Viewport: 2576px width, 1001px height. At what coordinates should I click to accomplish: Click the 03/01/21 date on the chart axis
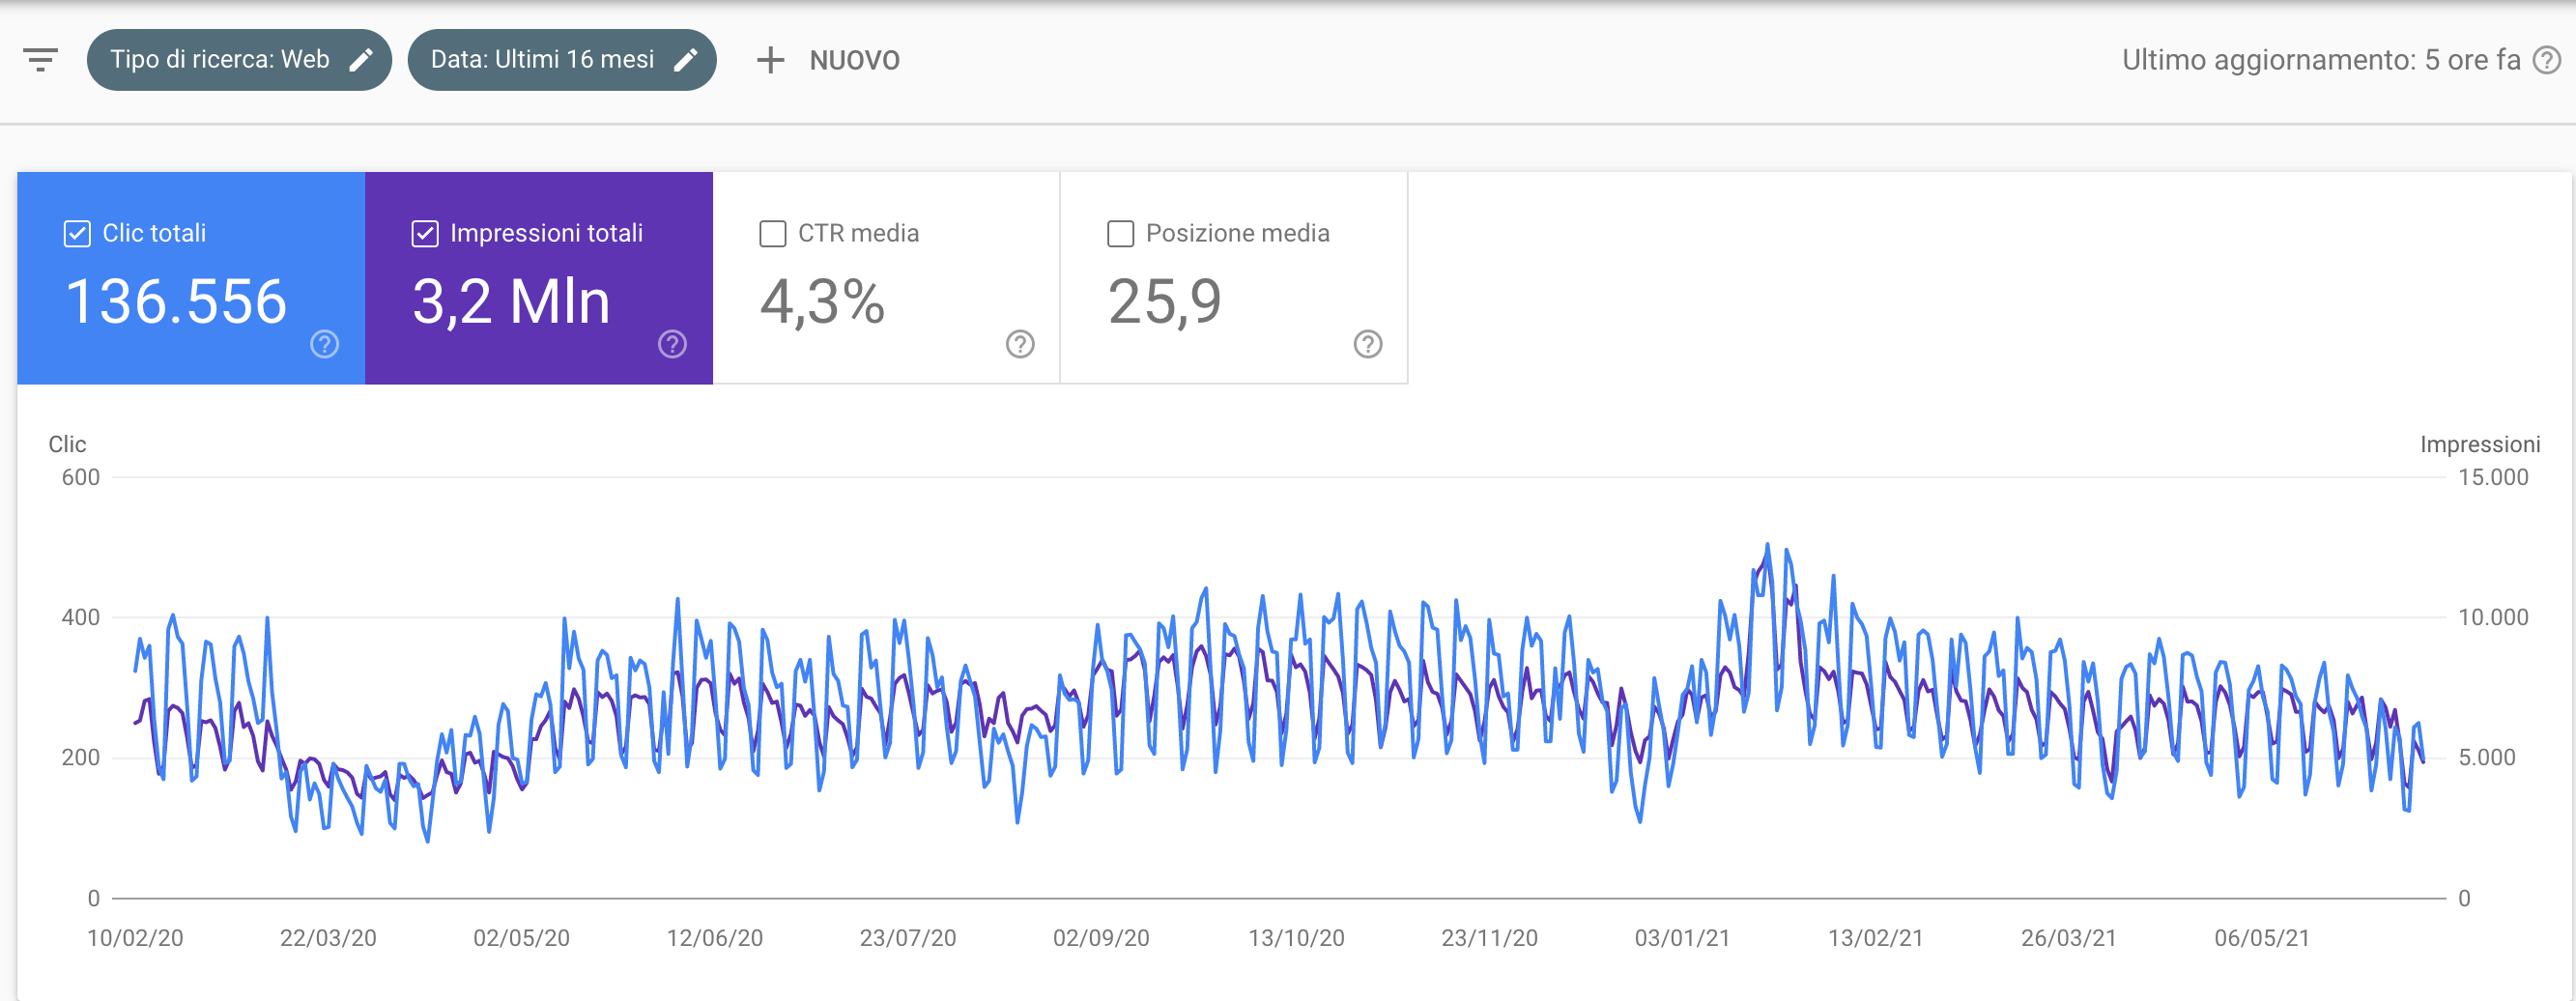[1682, 938]
